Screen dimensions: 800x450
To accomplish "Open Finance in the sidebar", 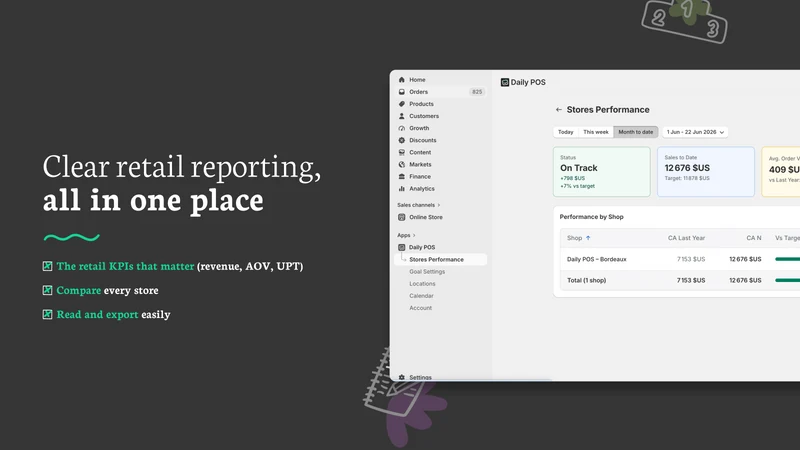I will (420, 177).
